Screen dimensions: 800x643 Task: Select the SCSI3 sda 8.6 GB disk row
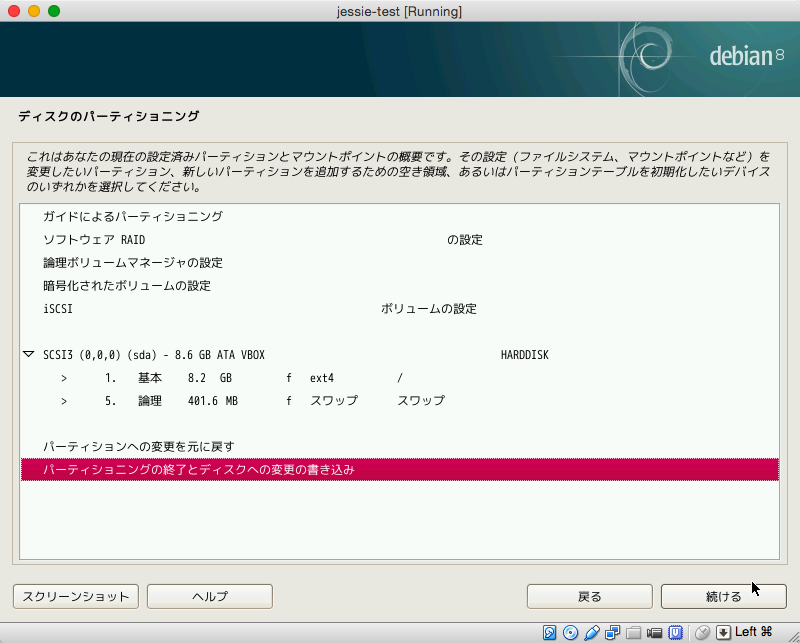399,355
